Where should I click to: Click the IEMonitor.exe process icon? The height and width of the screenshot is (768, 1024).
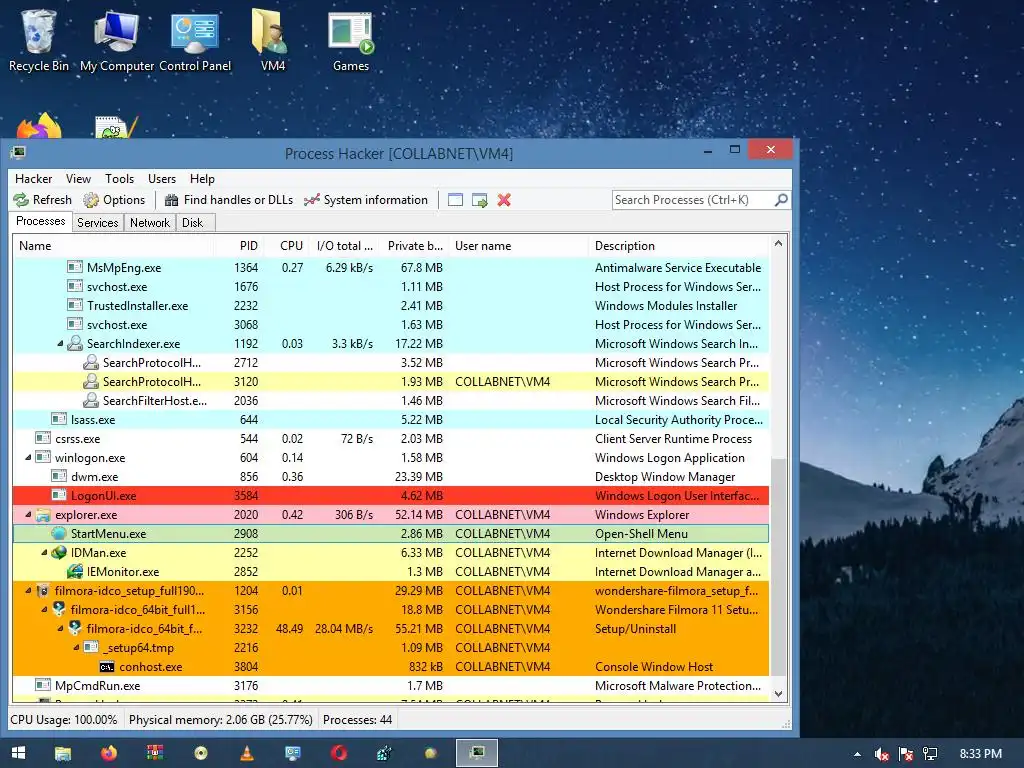coord(75,571)
